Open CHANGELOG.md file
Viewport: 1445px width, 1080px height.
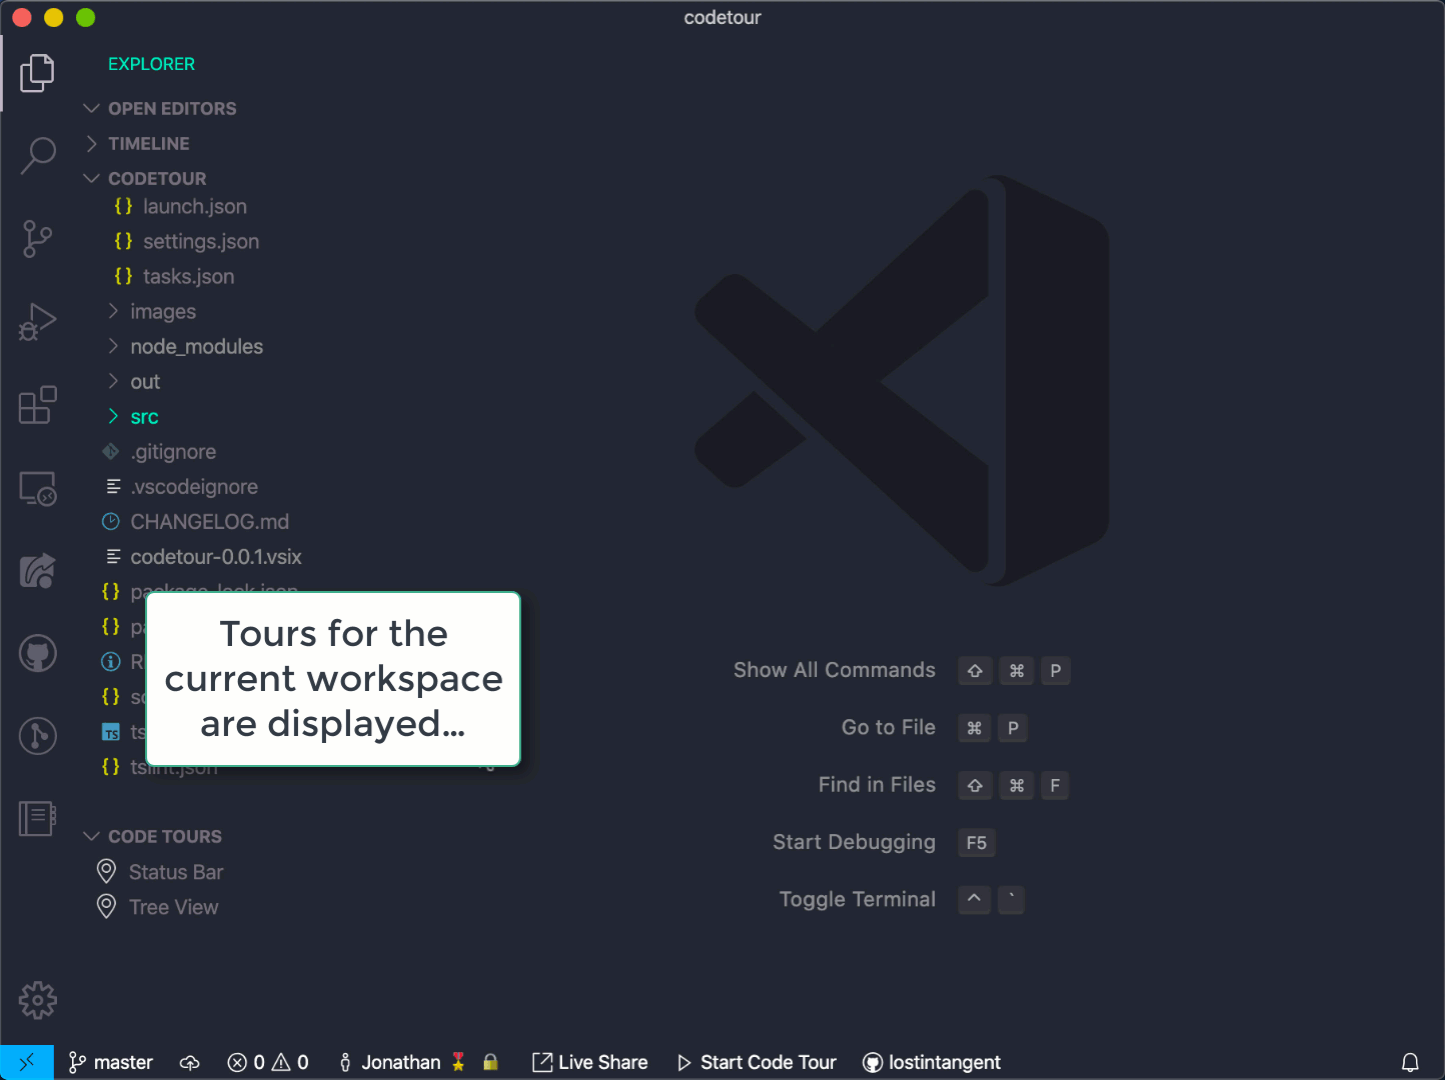[x=210, y=522]
